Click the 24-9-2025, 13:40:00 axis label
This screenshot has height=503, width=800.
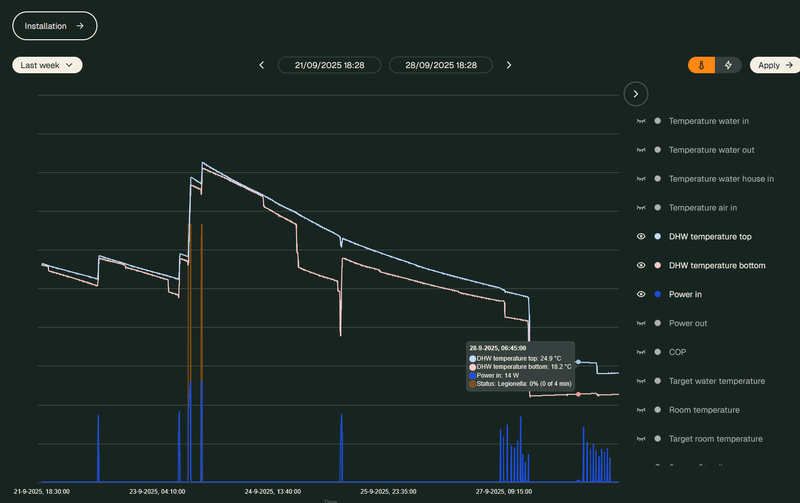(x=272, y=492)
